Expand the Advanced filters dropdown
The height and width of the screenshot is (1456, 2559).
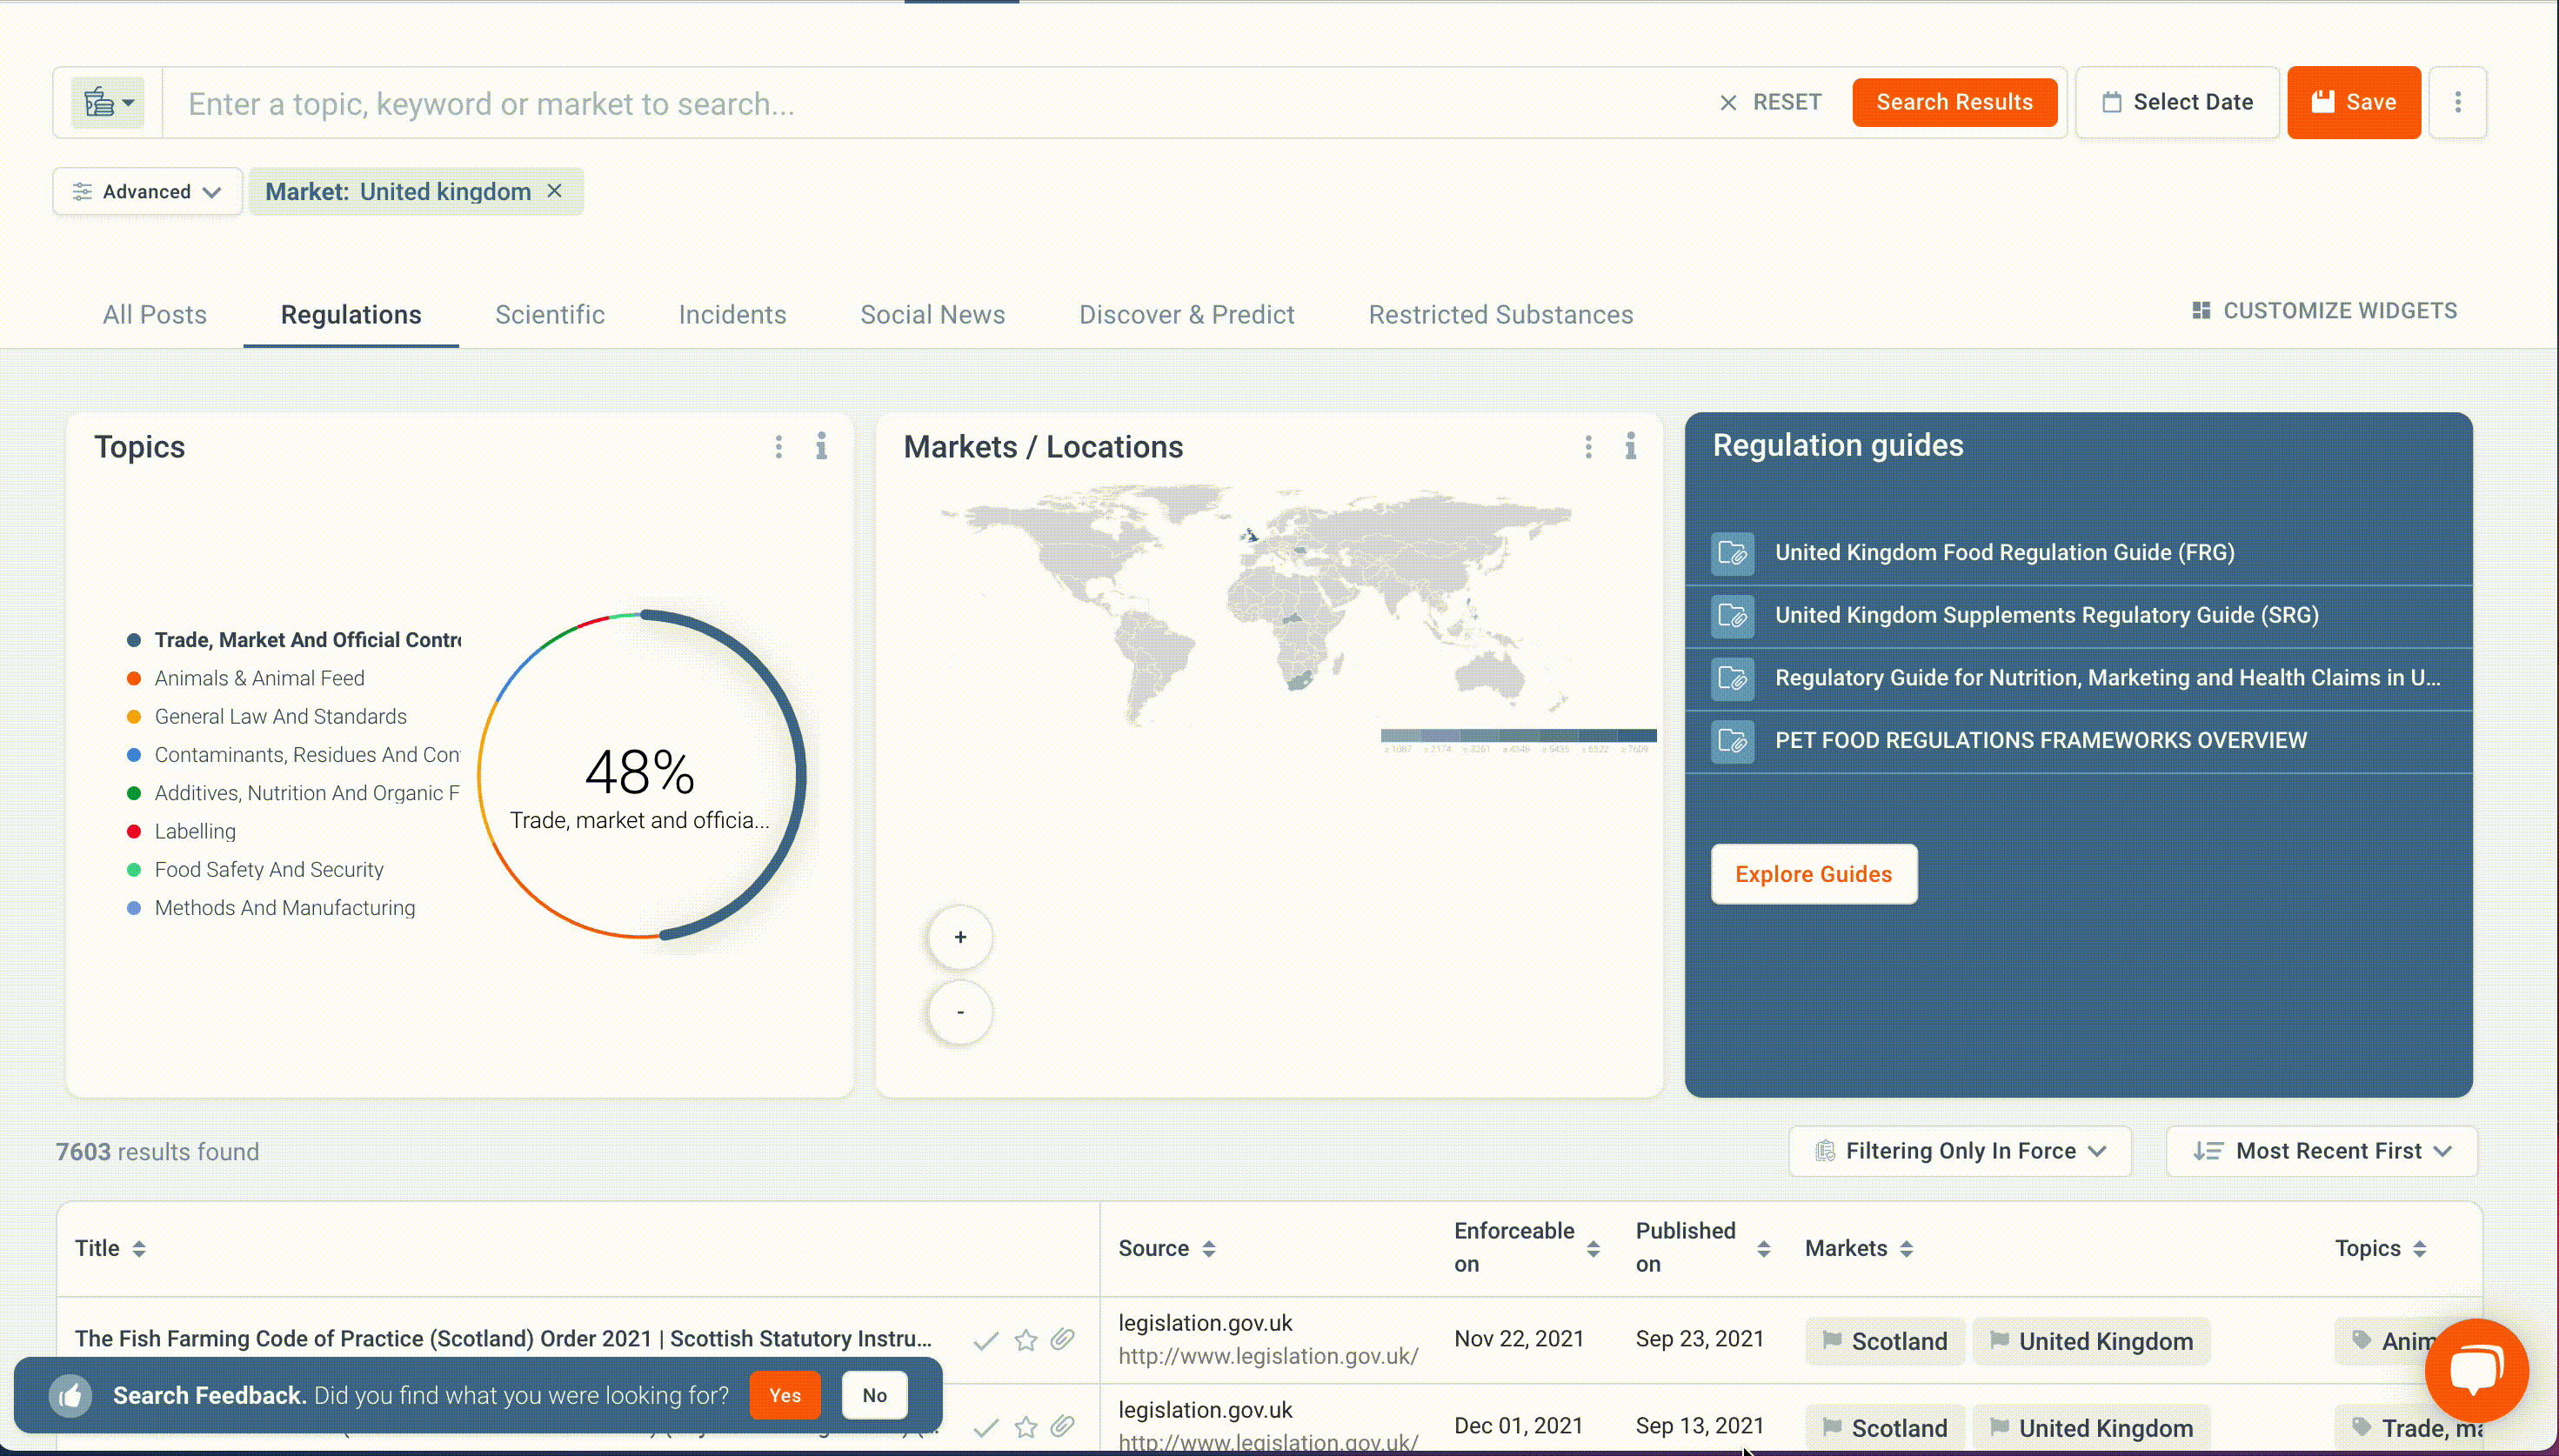click(147, 191)
